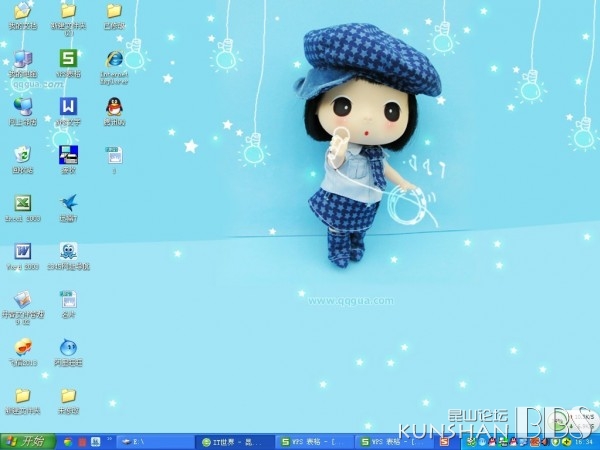Click the blue-white Quick Launch icon beside the chevron
This screenshot has width=600, height=450.
pyautogui.click(x=95, y=442)
